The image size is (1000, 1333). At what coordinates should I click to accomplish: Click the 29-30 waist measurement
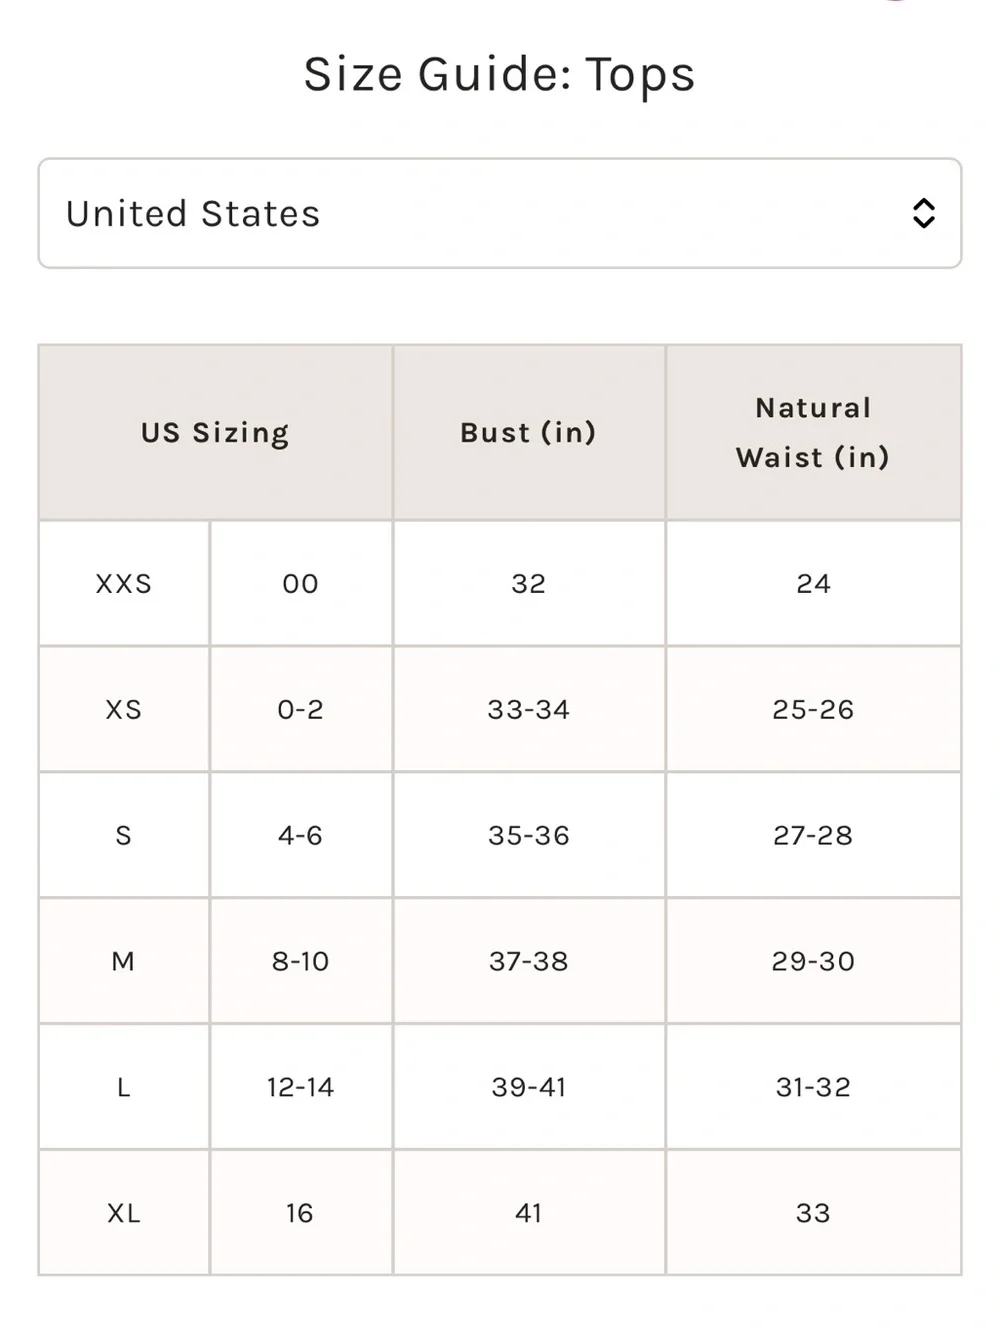(813, 962)
